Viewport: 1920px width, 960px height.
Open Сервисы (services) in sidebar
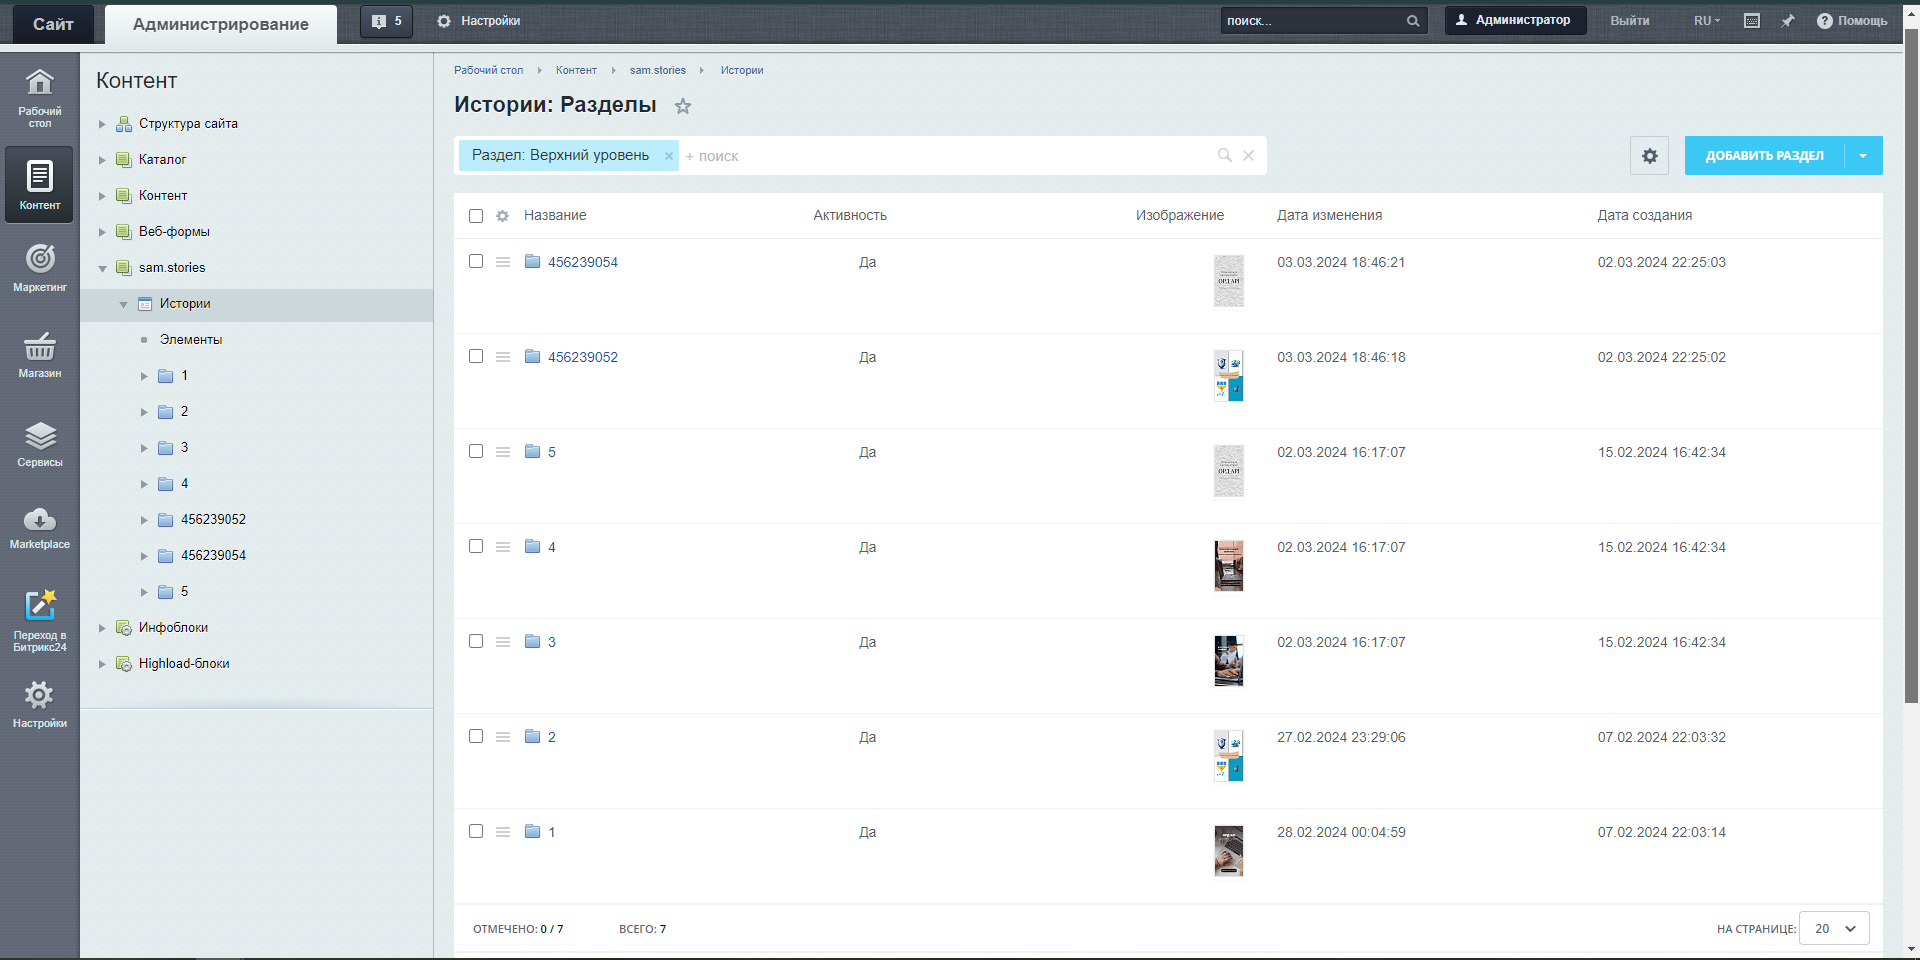tap(40, 444)
